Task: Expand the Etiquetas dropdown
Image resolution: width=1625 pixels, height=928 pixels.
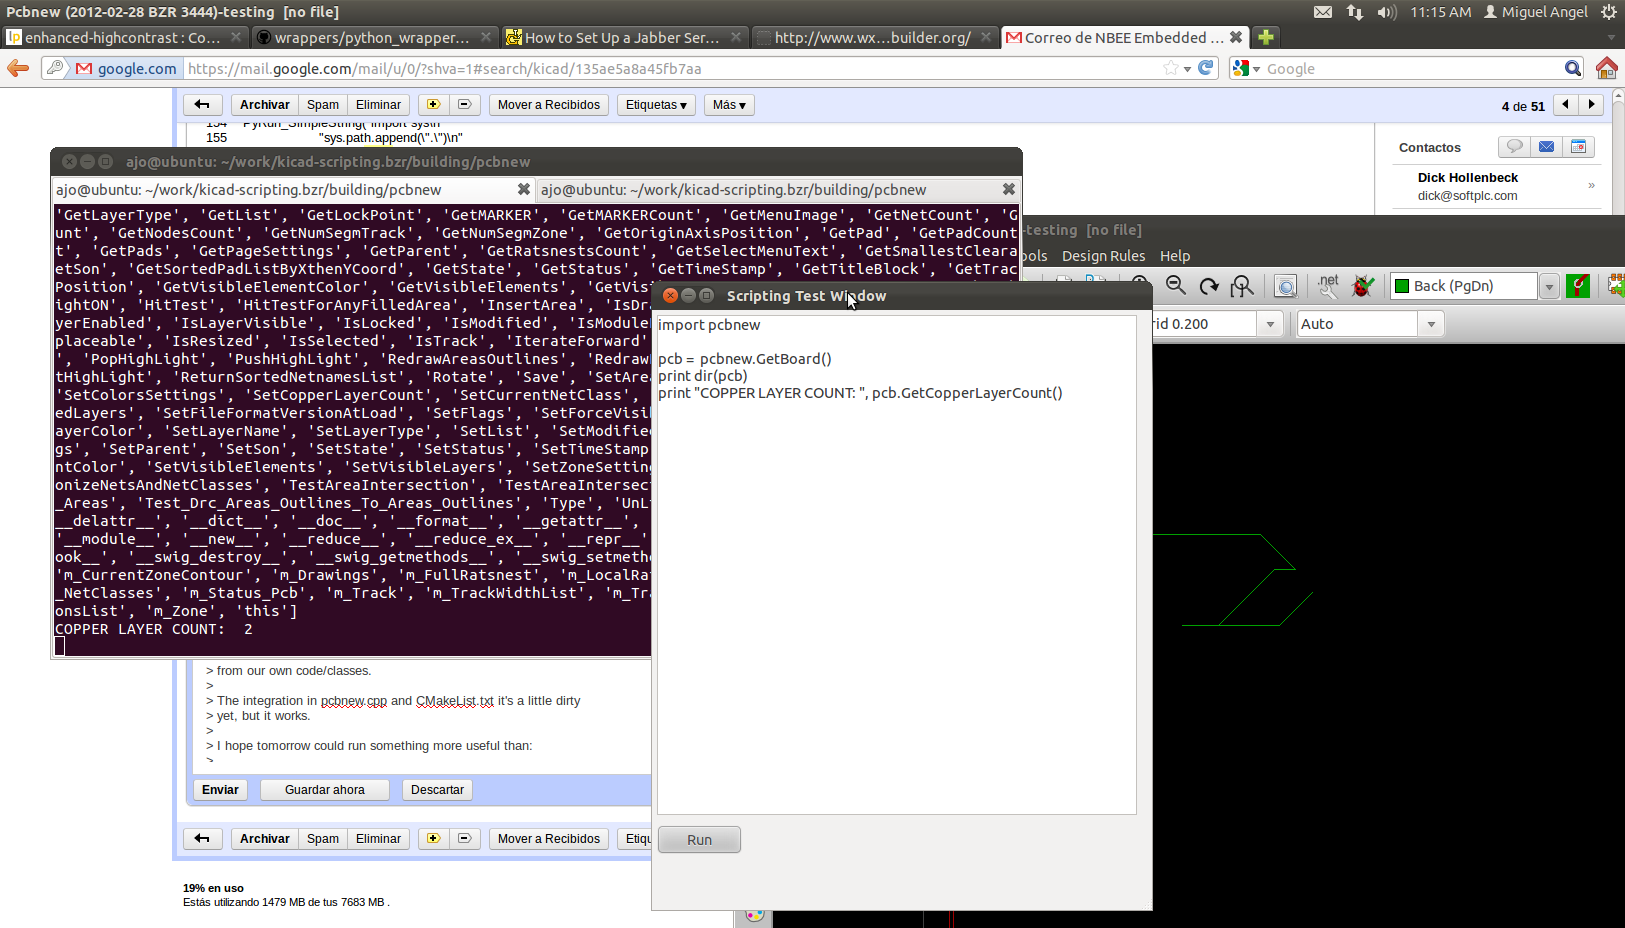Action: pos(656,105)
